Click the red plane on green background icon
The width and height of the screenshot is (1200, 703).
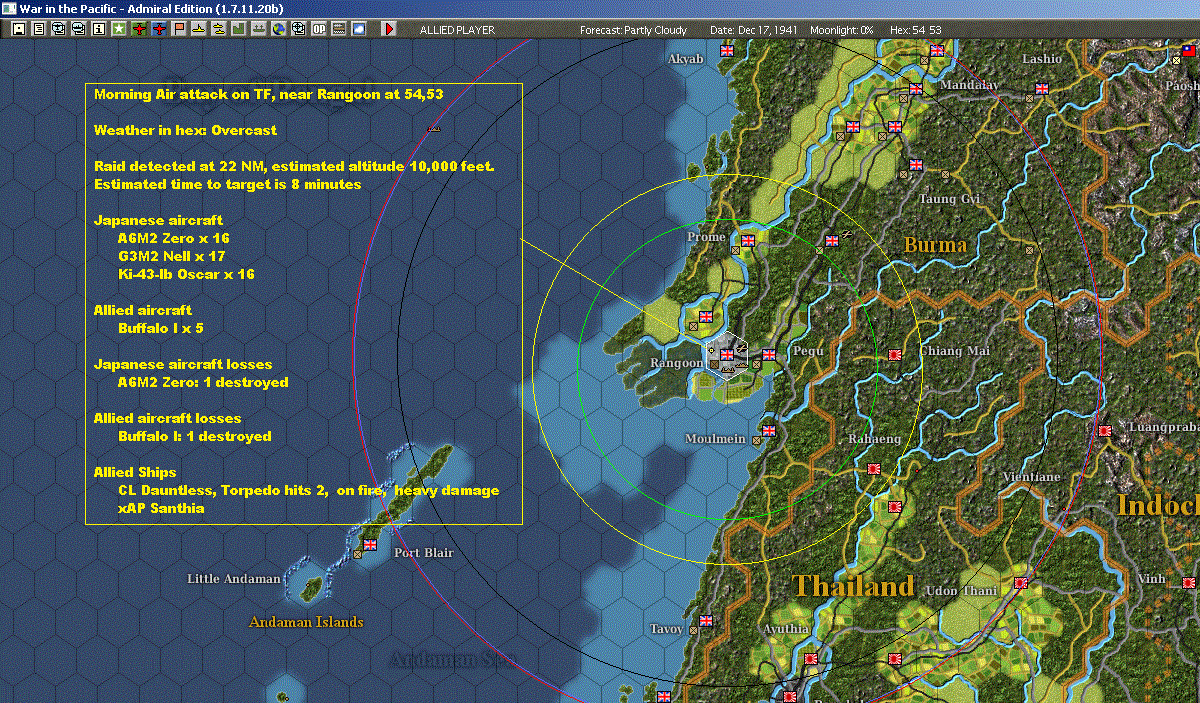pyautogui.click(x=139, y=29)
